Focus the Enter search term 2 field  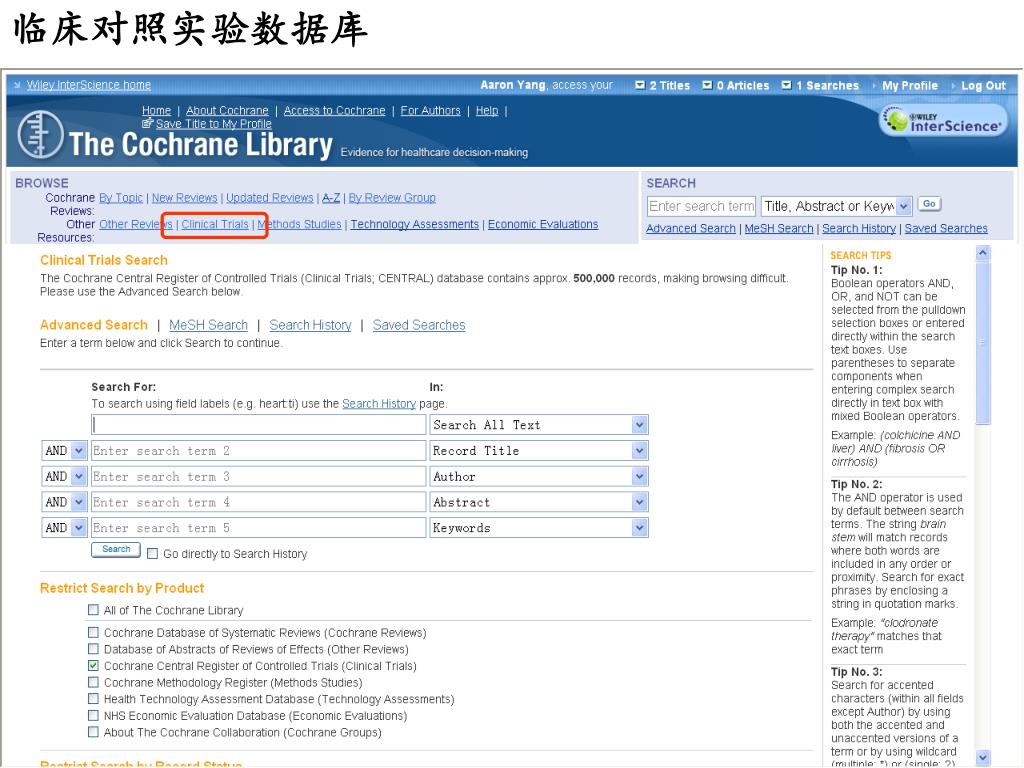(x=259, y=451)
